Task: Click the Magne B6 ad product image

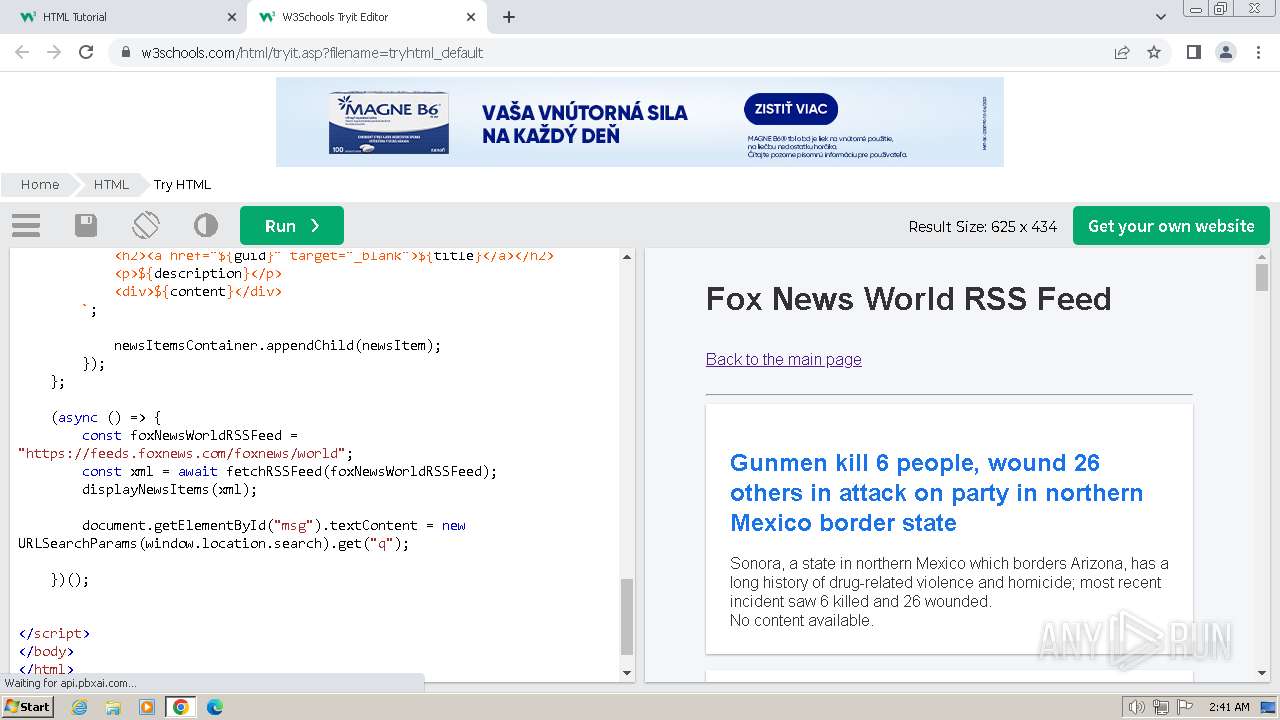Action: [389, 122]
